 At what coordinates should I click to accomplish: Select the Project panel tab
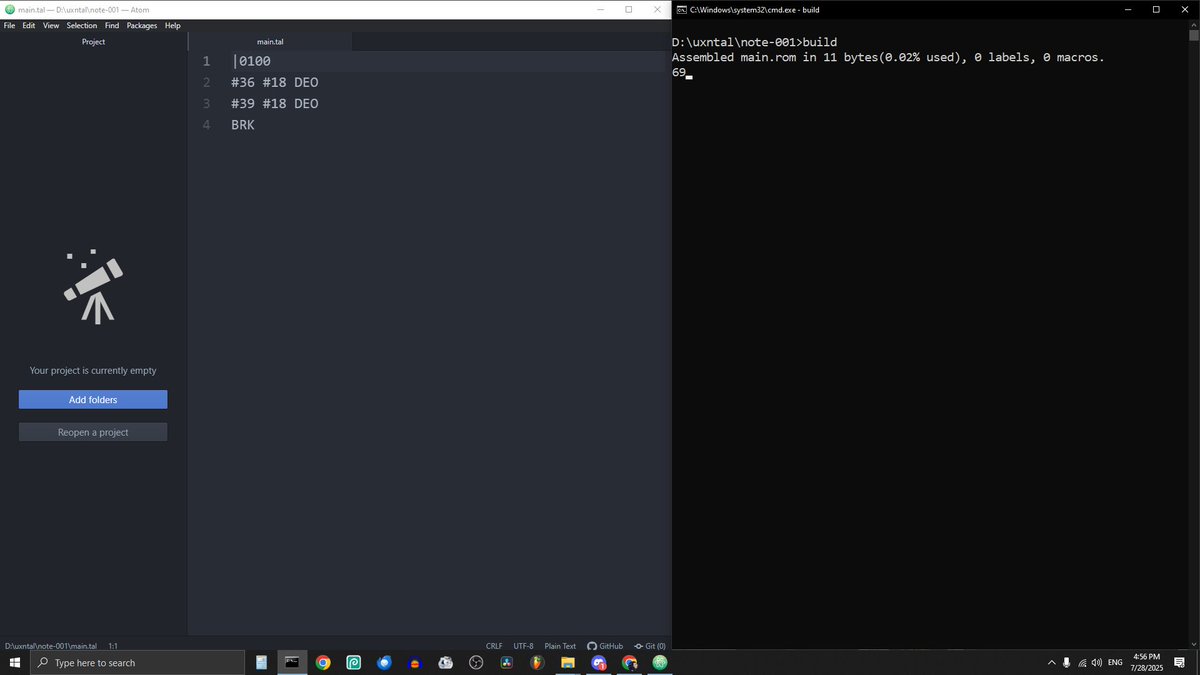click(93, 42)
